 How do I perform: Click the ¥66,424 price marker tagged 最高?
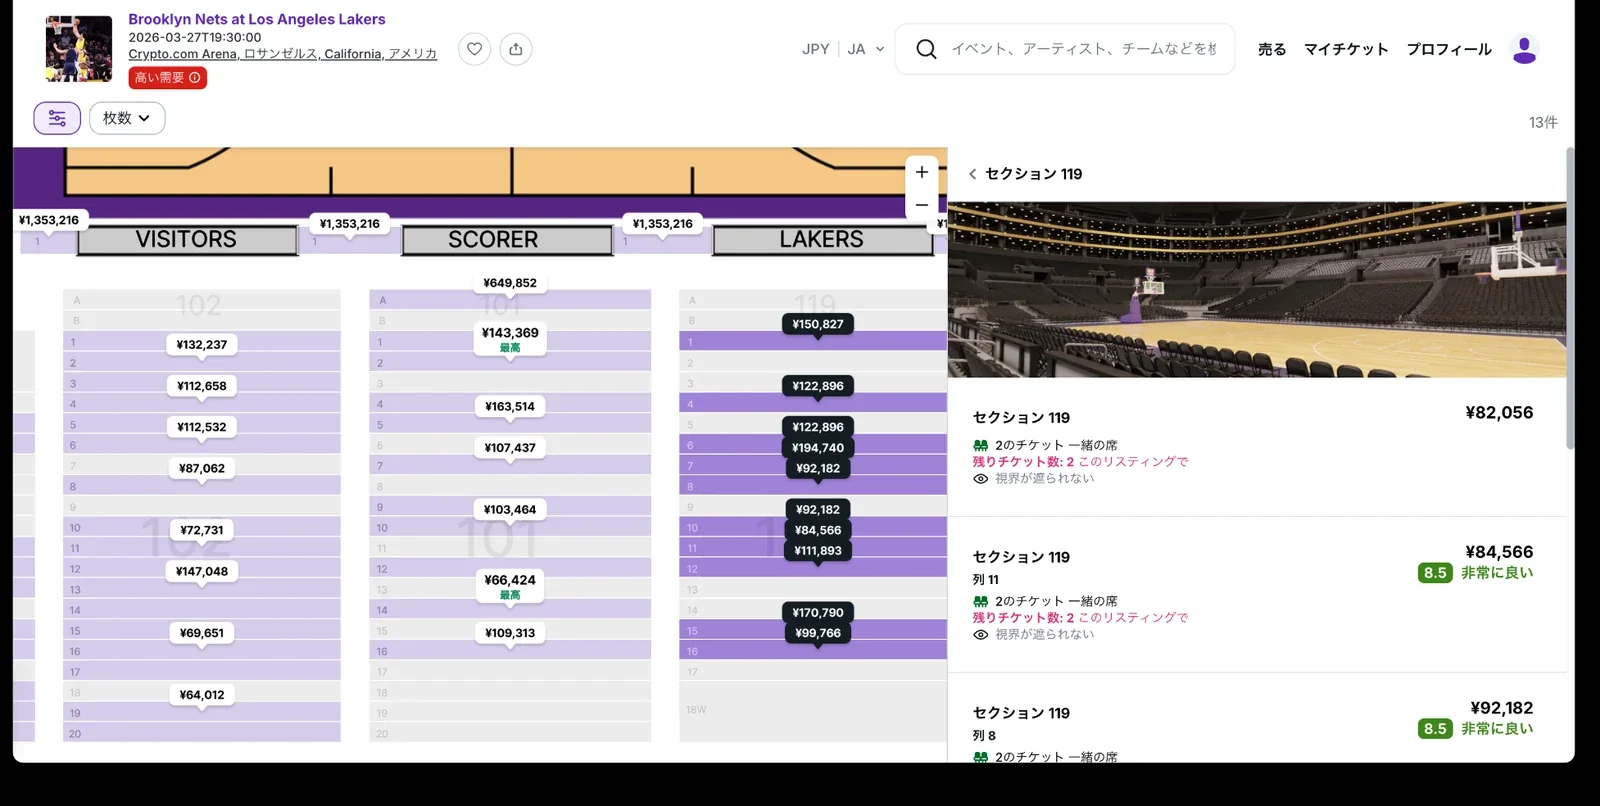point(510,586)
